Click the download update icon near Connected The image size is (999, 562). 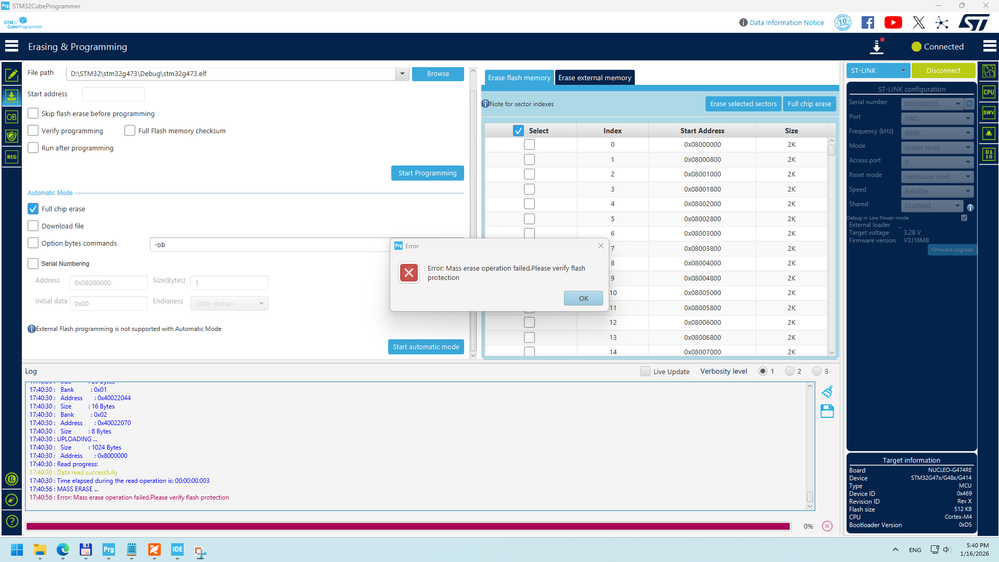coord(877,46)
